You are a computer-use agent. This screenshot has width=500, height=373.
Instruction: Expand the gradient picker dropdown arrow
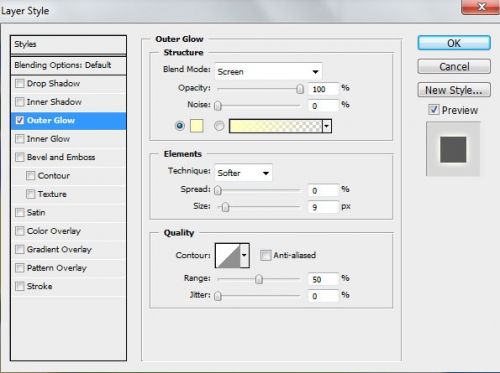327,126
